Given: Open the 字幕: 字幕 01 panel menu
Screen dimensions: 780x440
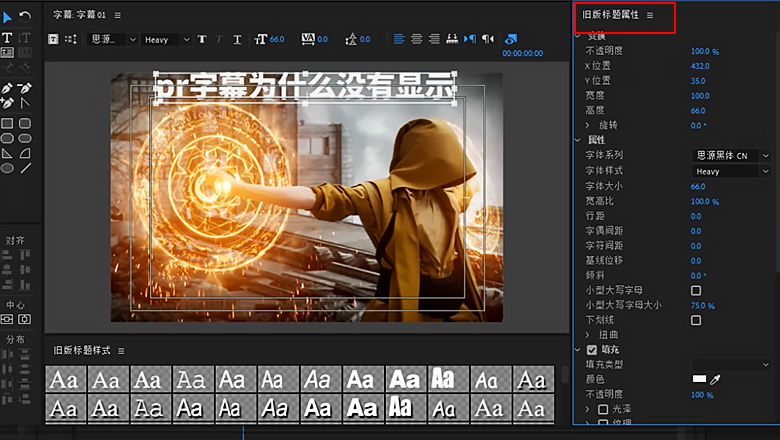Looking at the screenshot, I should 117,15.
